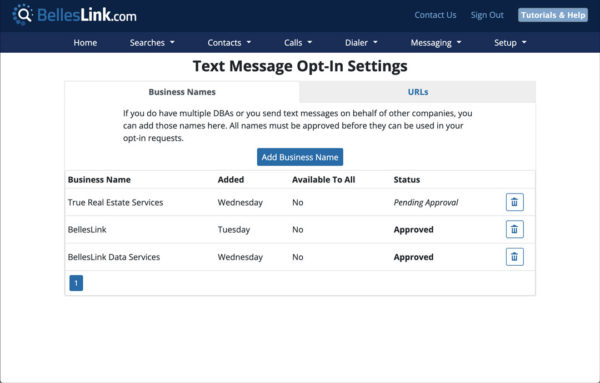The width and height of the screenshot is (600, 383).
Task: Open the Contacts dropdown menu
Action: pos(229,42)
